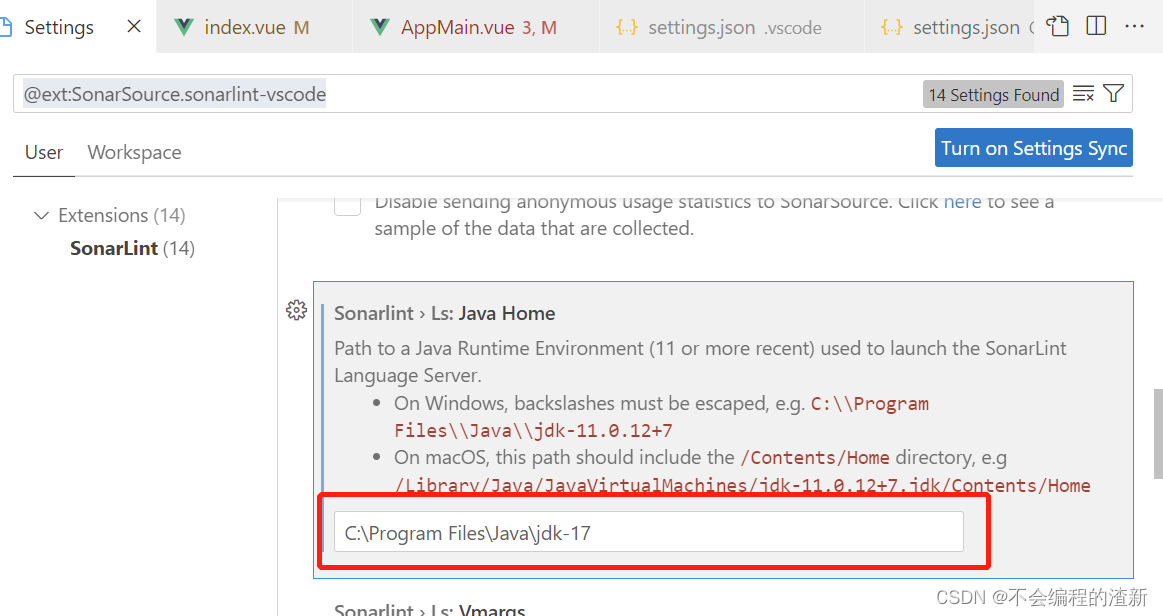
Task: Switch to Workspace settings scope
Action: (x=134, y=152)
